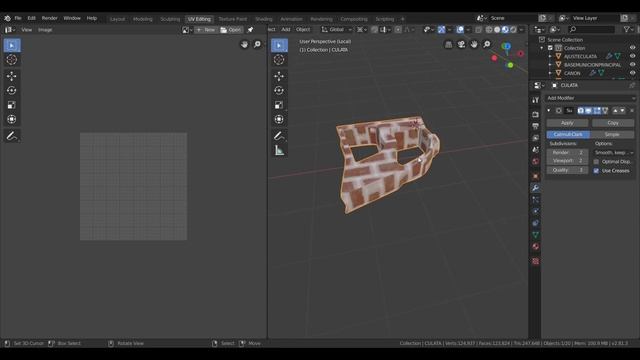Enable the Optimal Display checkbox

(596, 162)
